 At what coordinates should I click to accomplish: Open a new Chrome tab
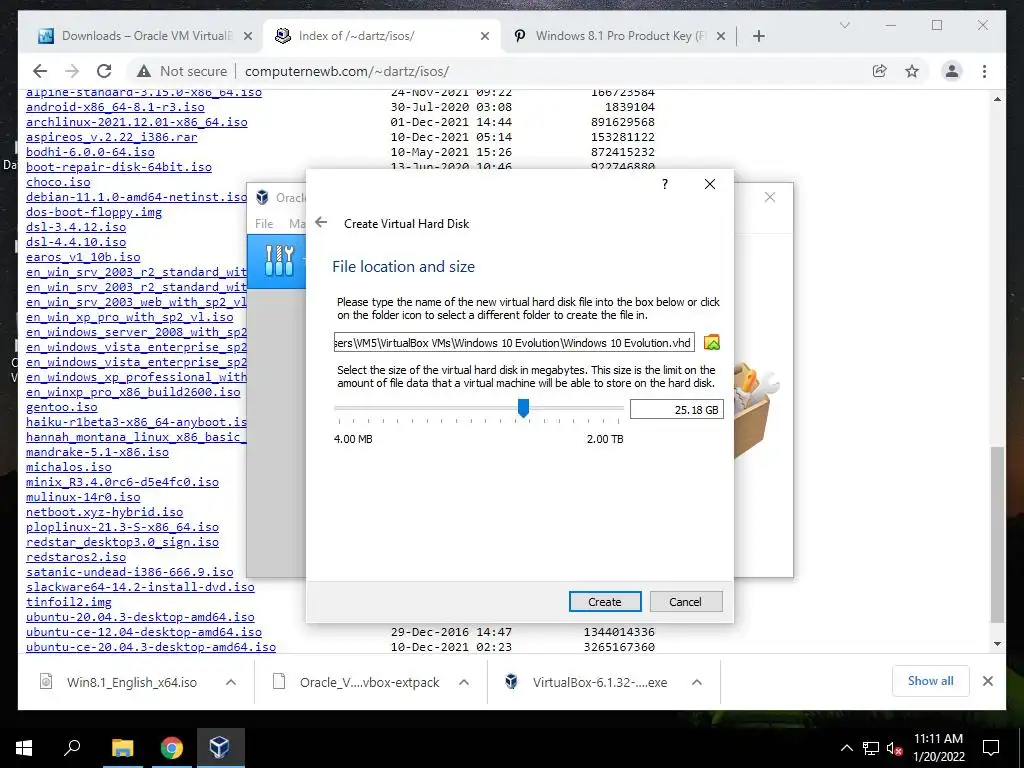coord(758,36)
